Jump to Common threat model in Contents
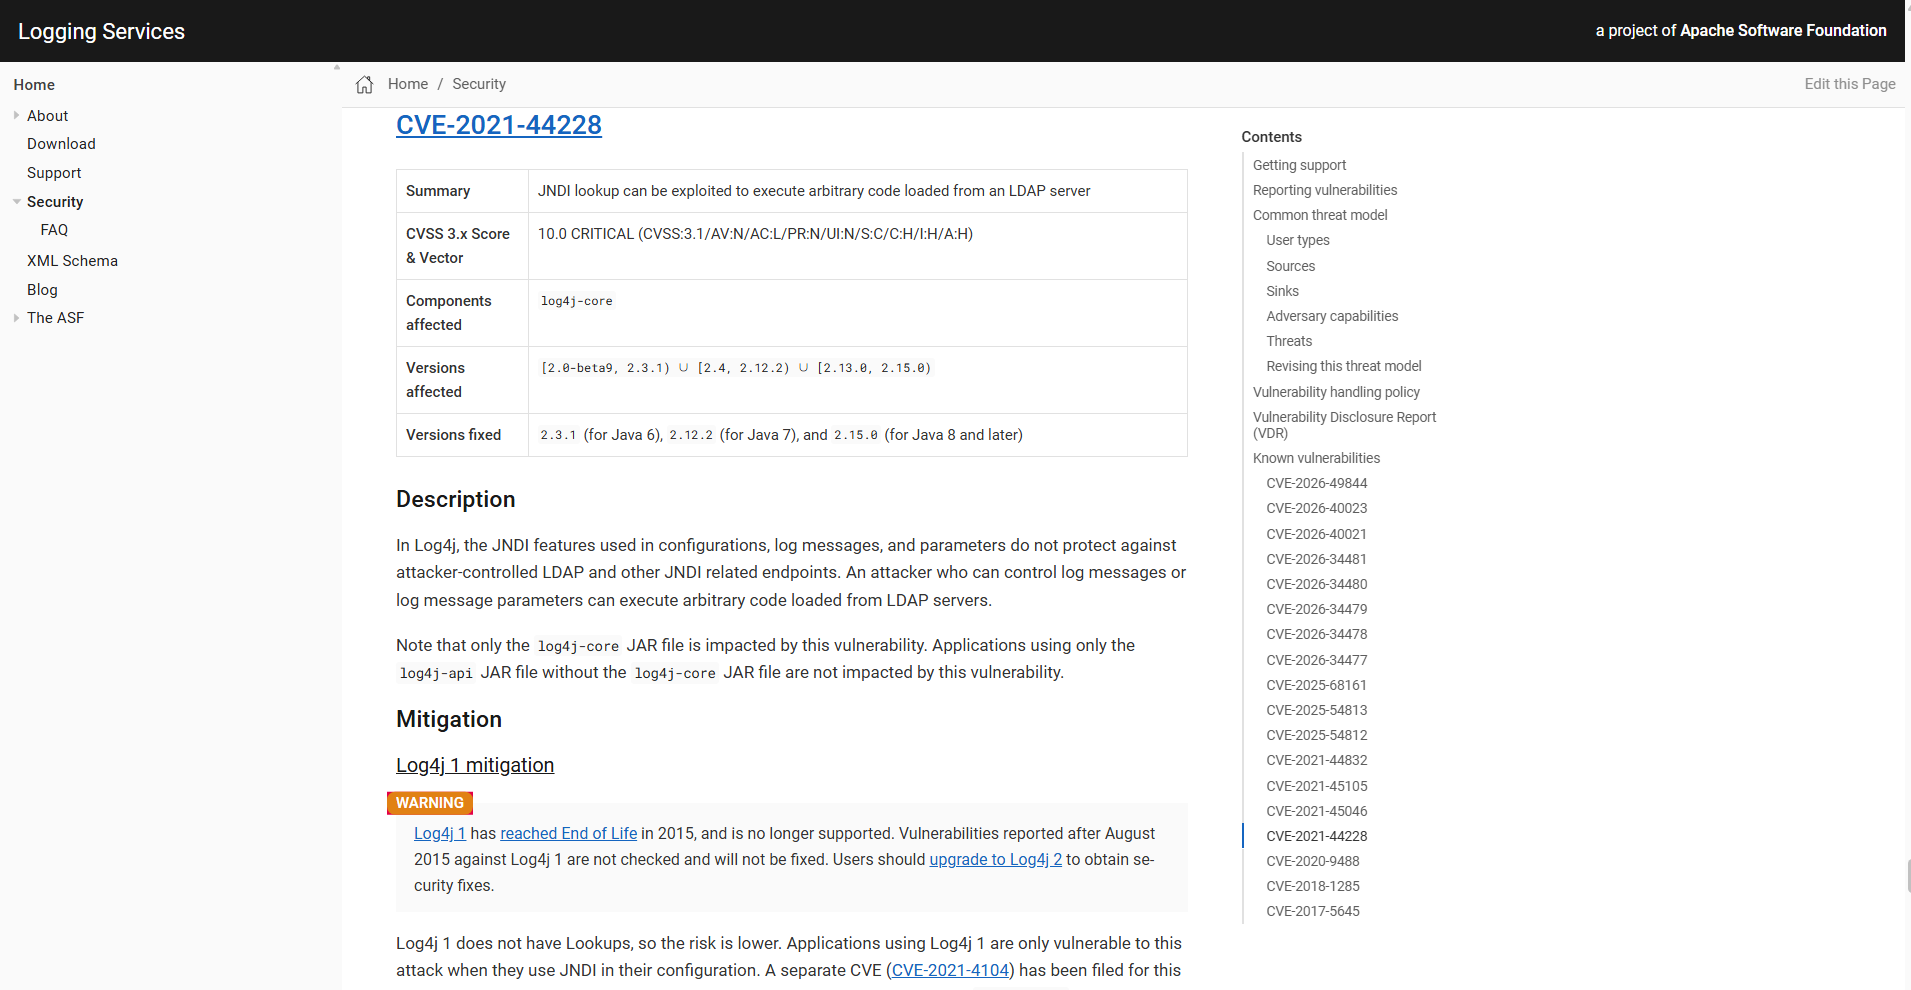Viewport: 1911px width, 990px height. pos(1320,215)
